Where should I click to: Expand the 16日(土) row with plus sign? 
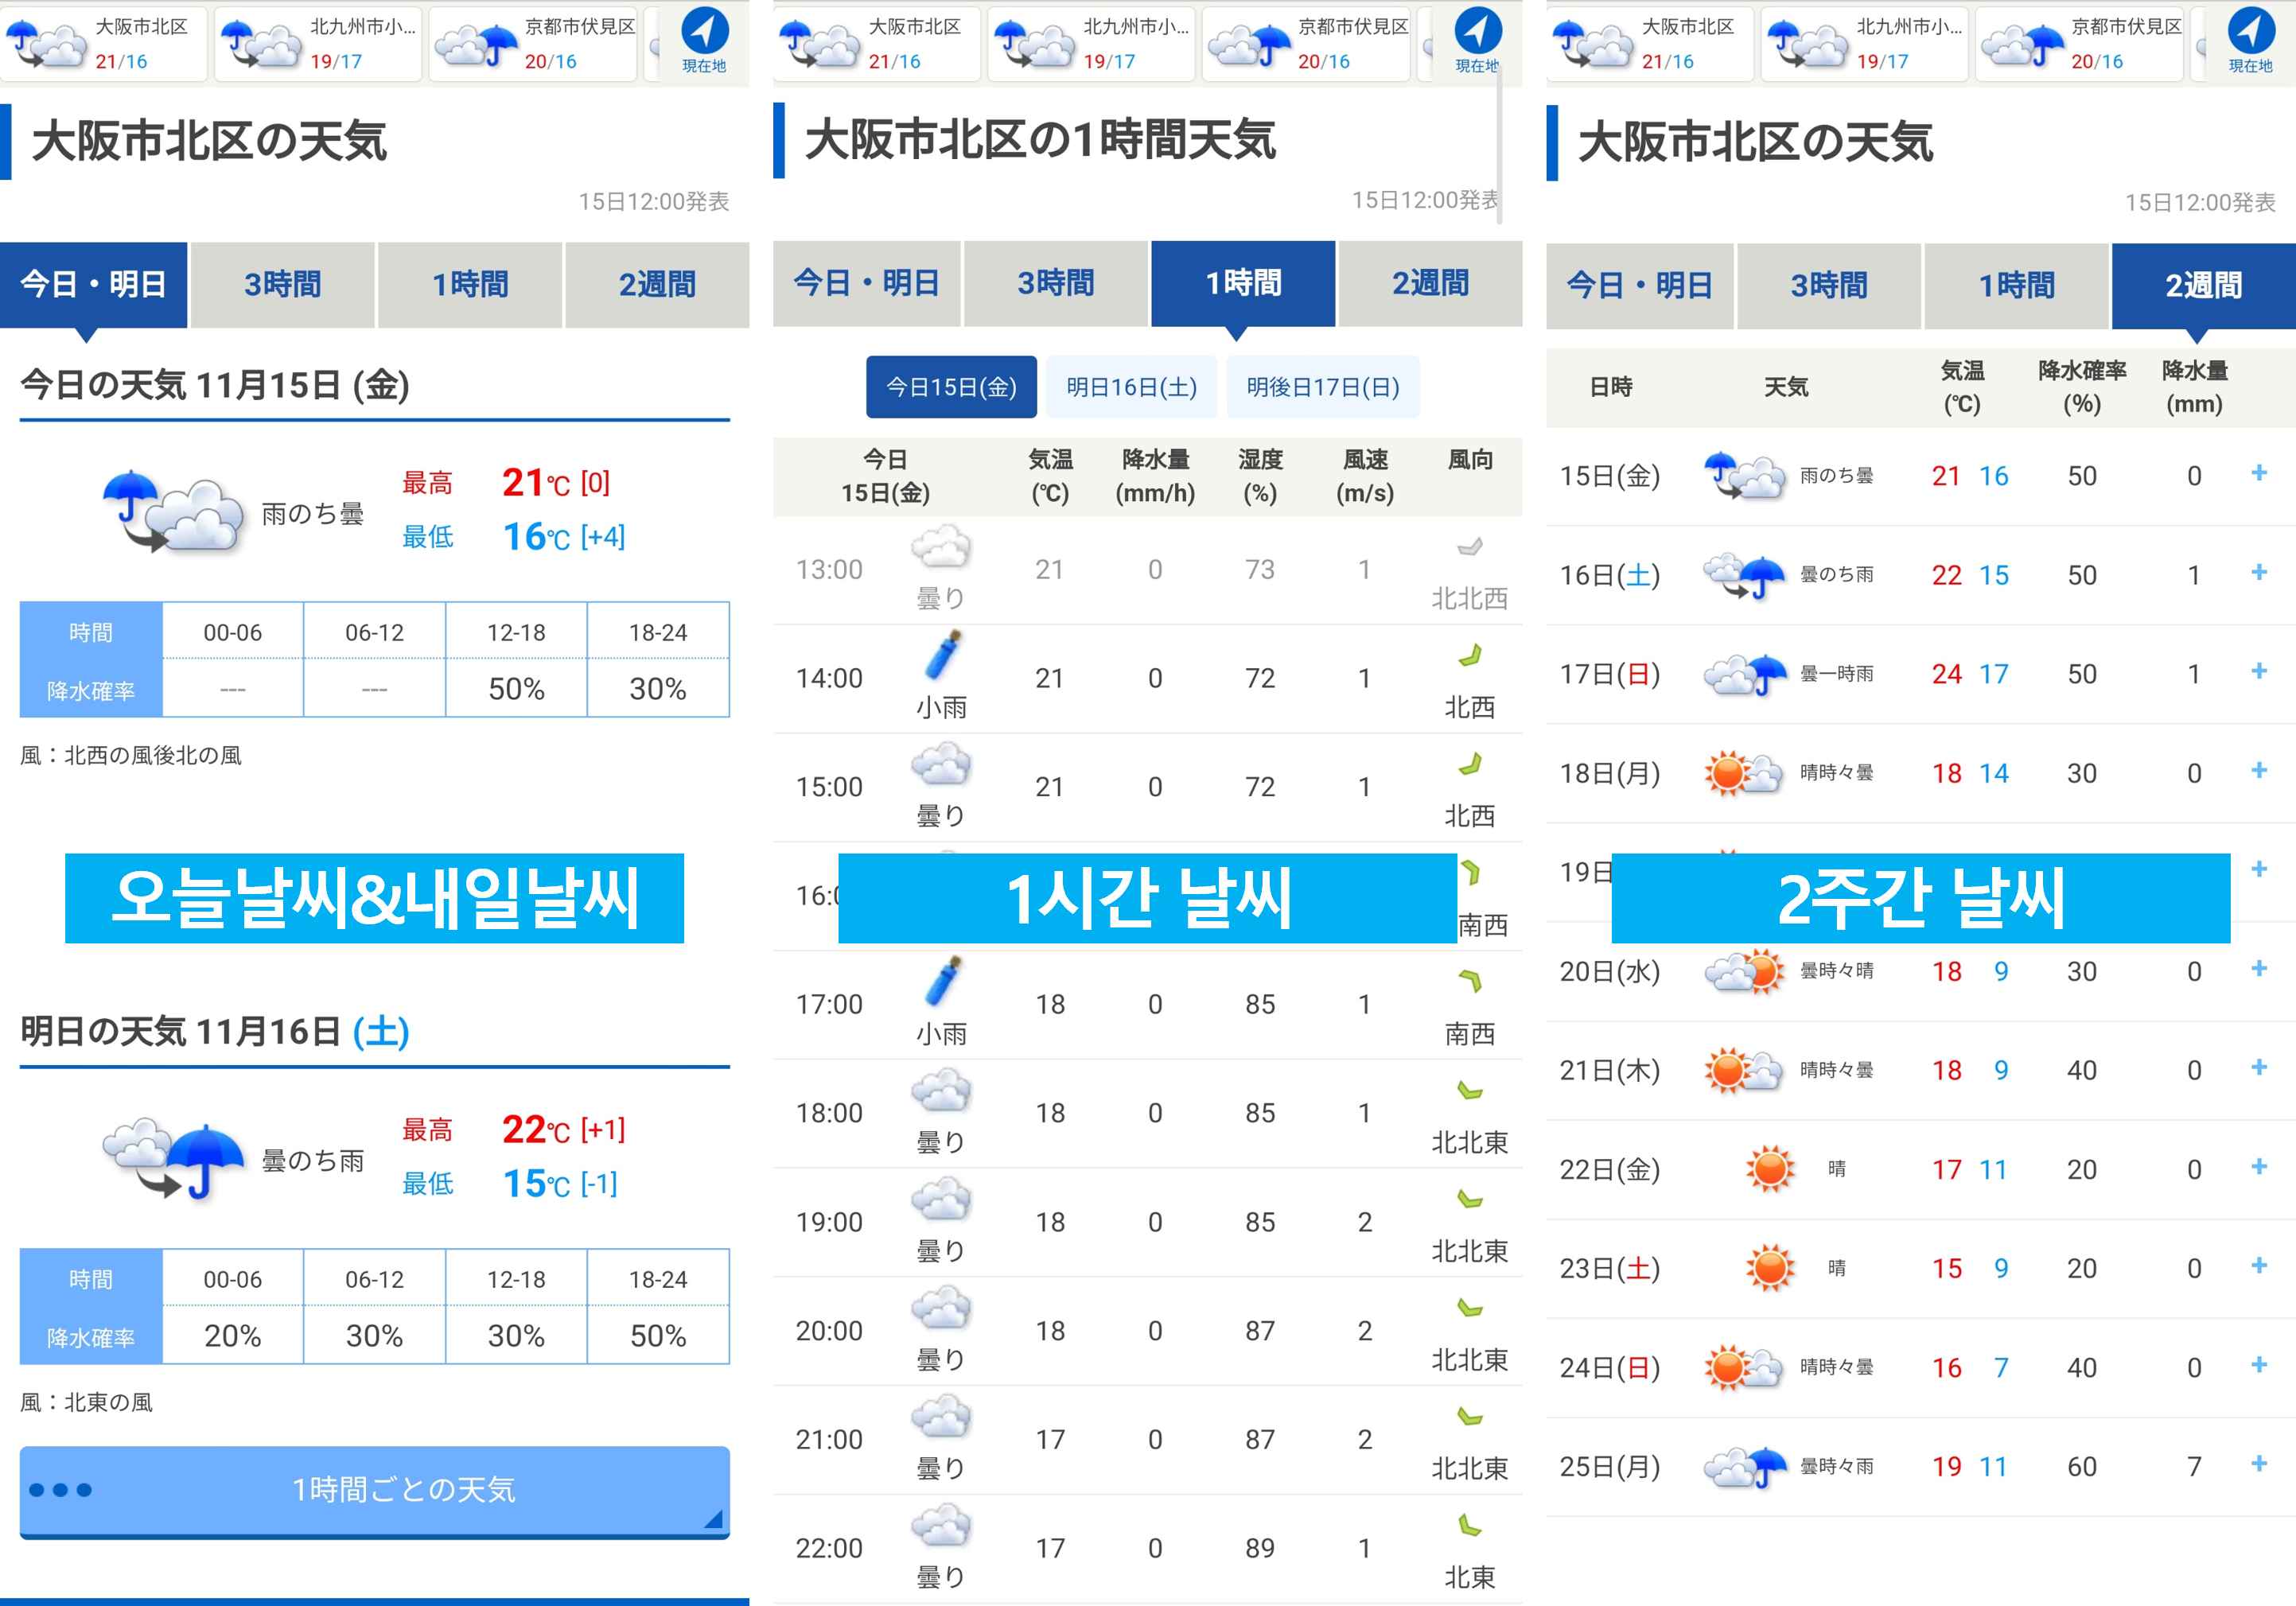coord(2258,572)
